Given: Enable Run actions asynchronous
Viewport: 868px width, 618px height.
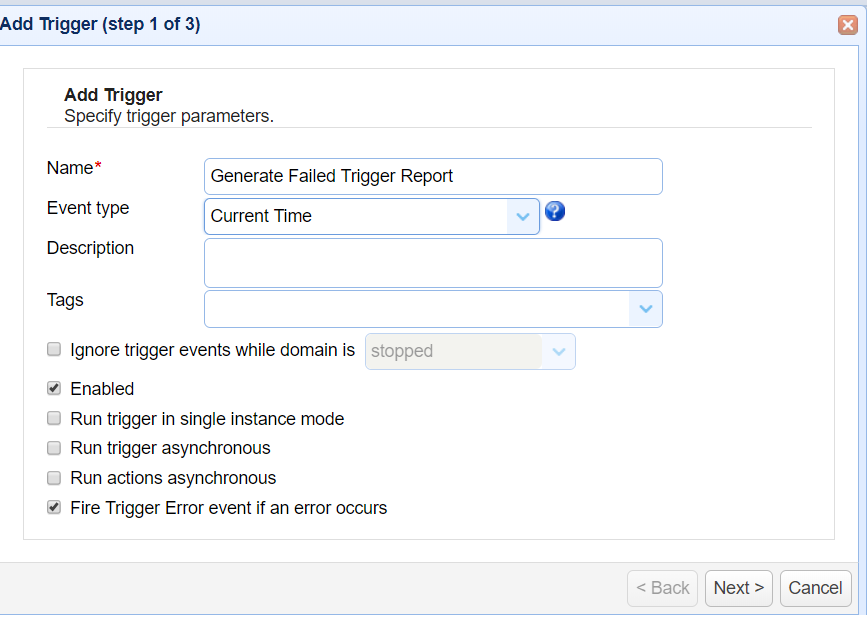Looking at the screenshot, I should pyautogui.click(x=54, y=478).
